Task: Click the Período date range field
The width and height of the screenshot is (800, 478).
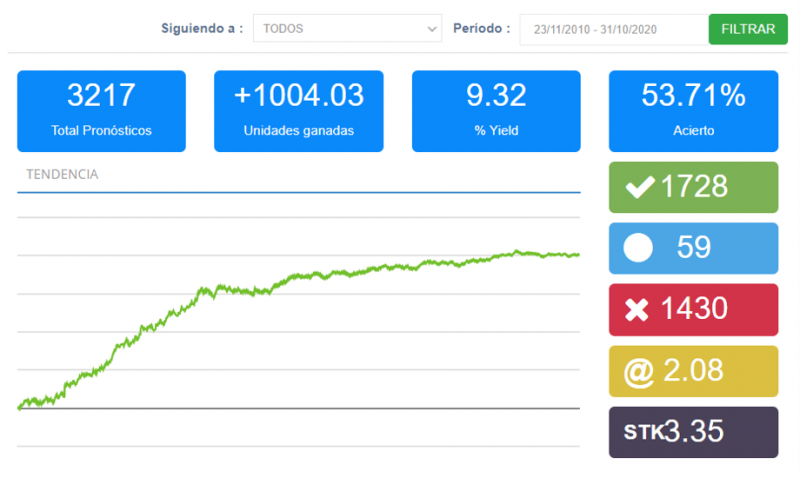Action: click(614, 30)
